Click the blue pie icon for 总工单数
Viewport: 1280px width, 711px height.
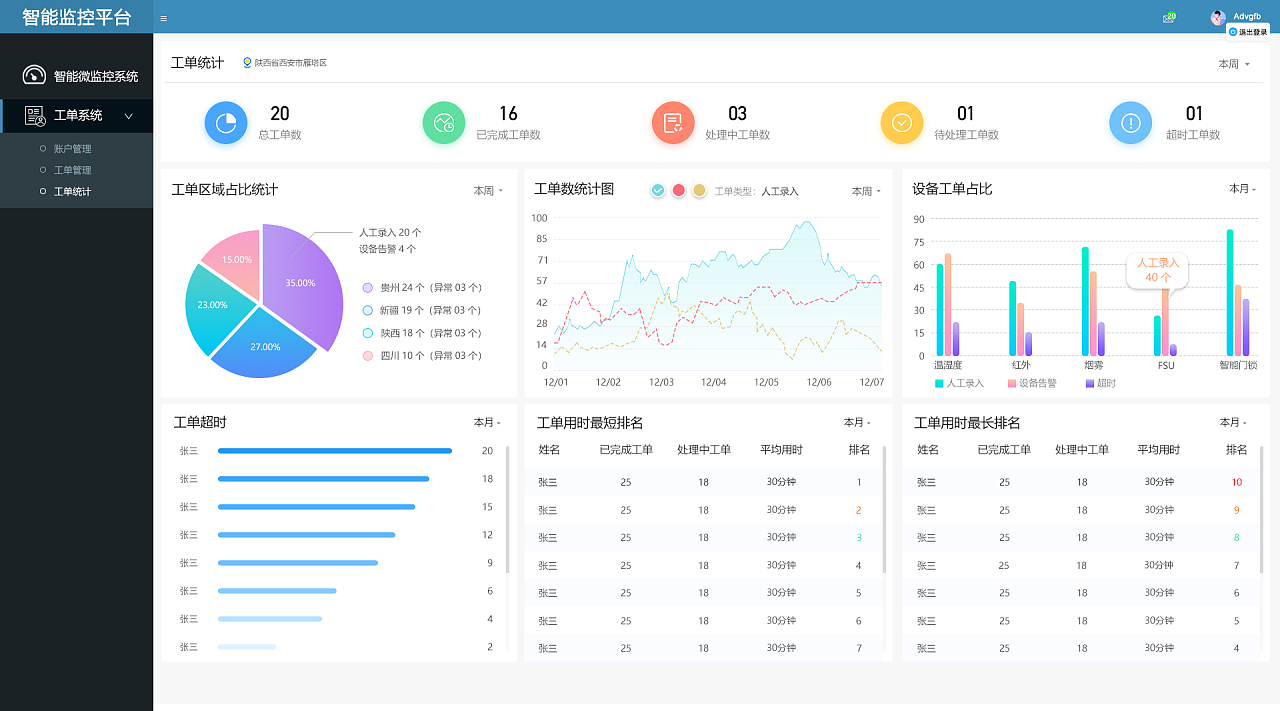coord(226,123)
